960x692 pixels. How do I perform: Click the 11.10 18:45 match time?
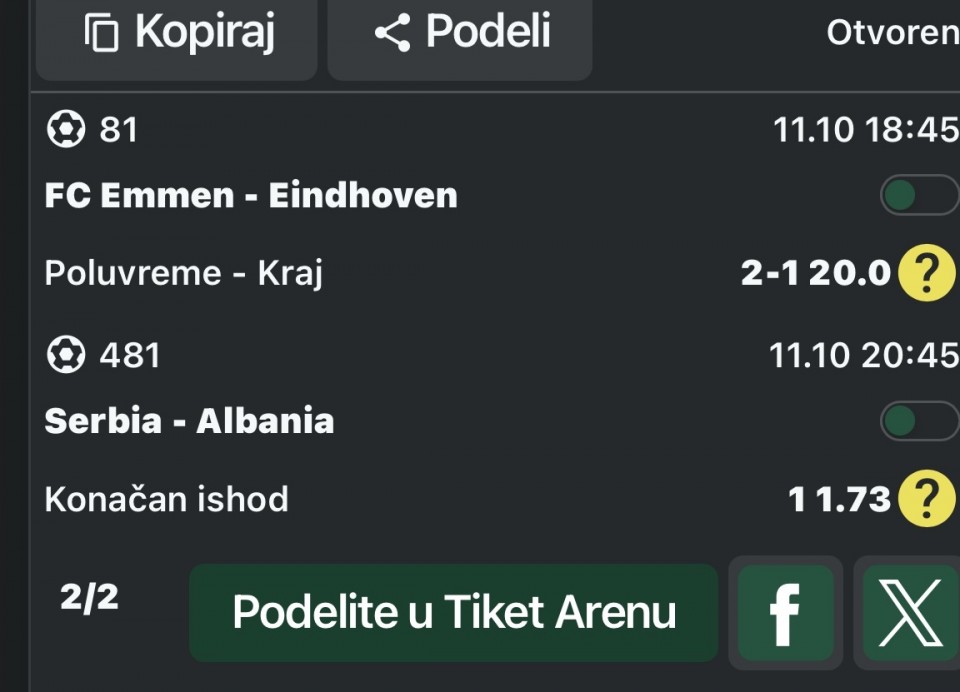click(865, 129)
